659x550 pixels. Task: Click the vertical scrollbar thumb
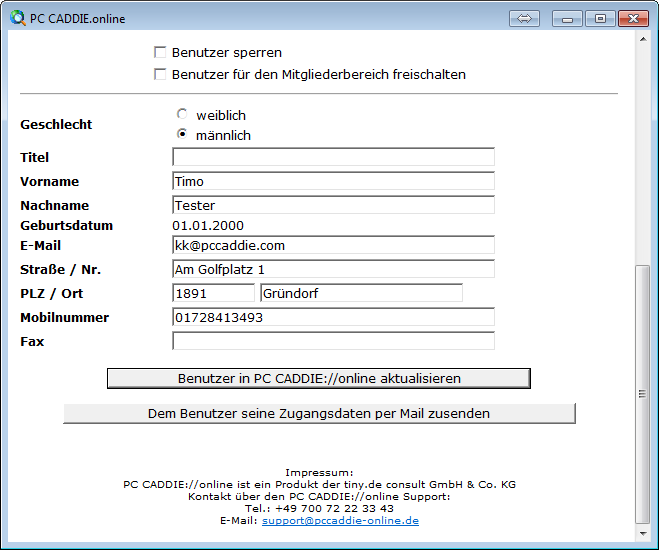(x=643, y=394)
